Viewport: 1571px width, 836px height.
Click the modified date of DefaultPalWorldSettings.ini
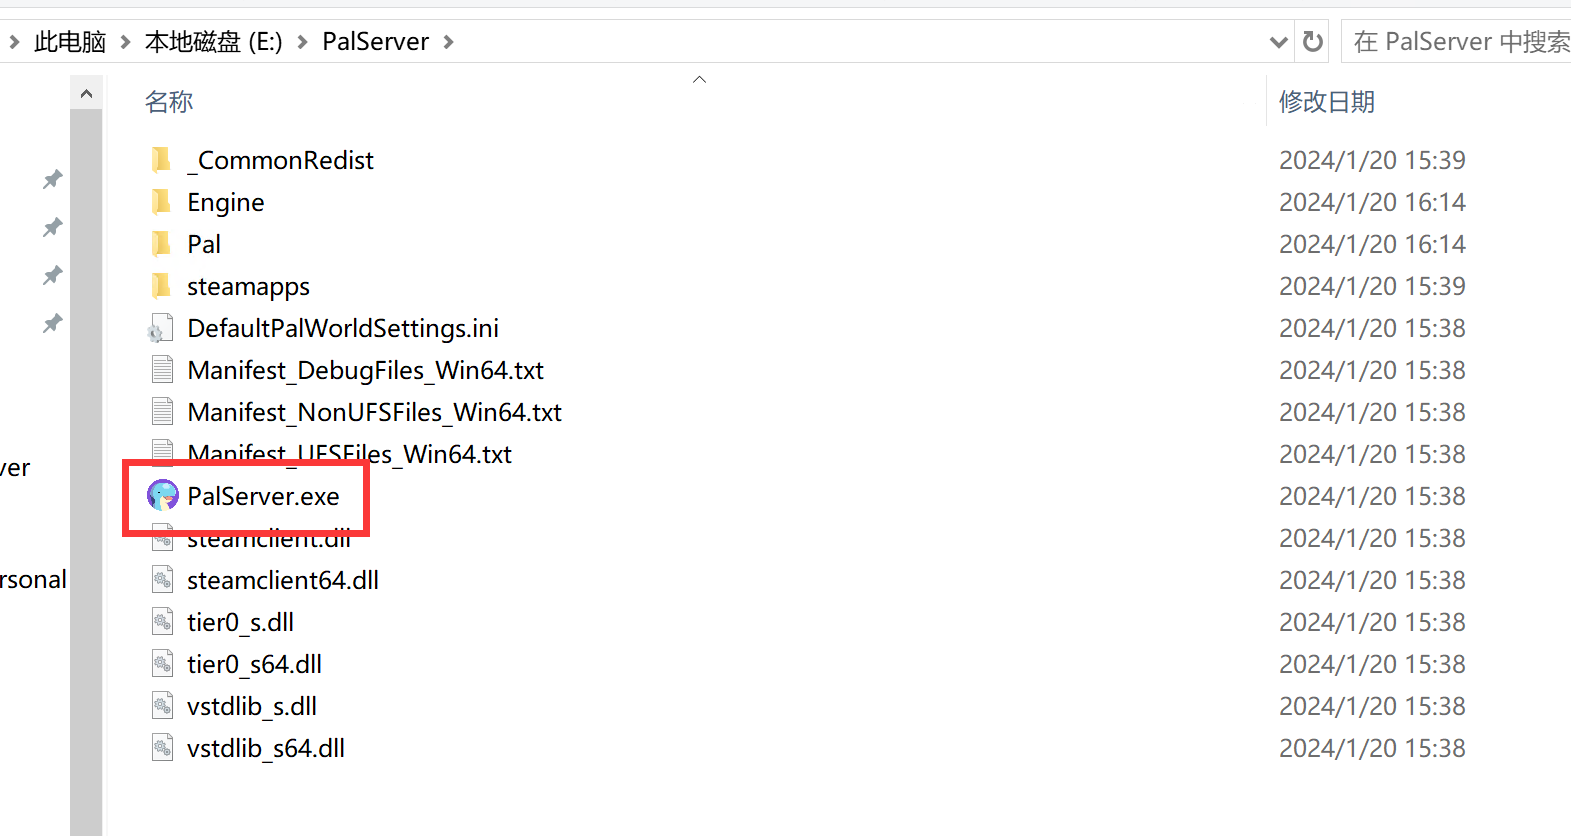1372,328
